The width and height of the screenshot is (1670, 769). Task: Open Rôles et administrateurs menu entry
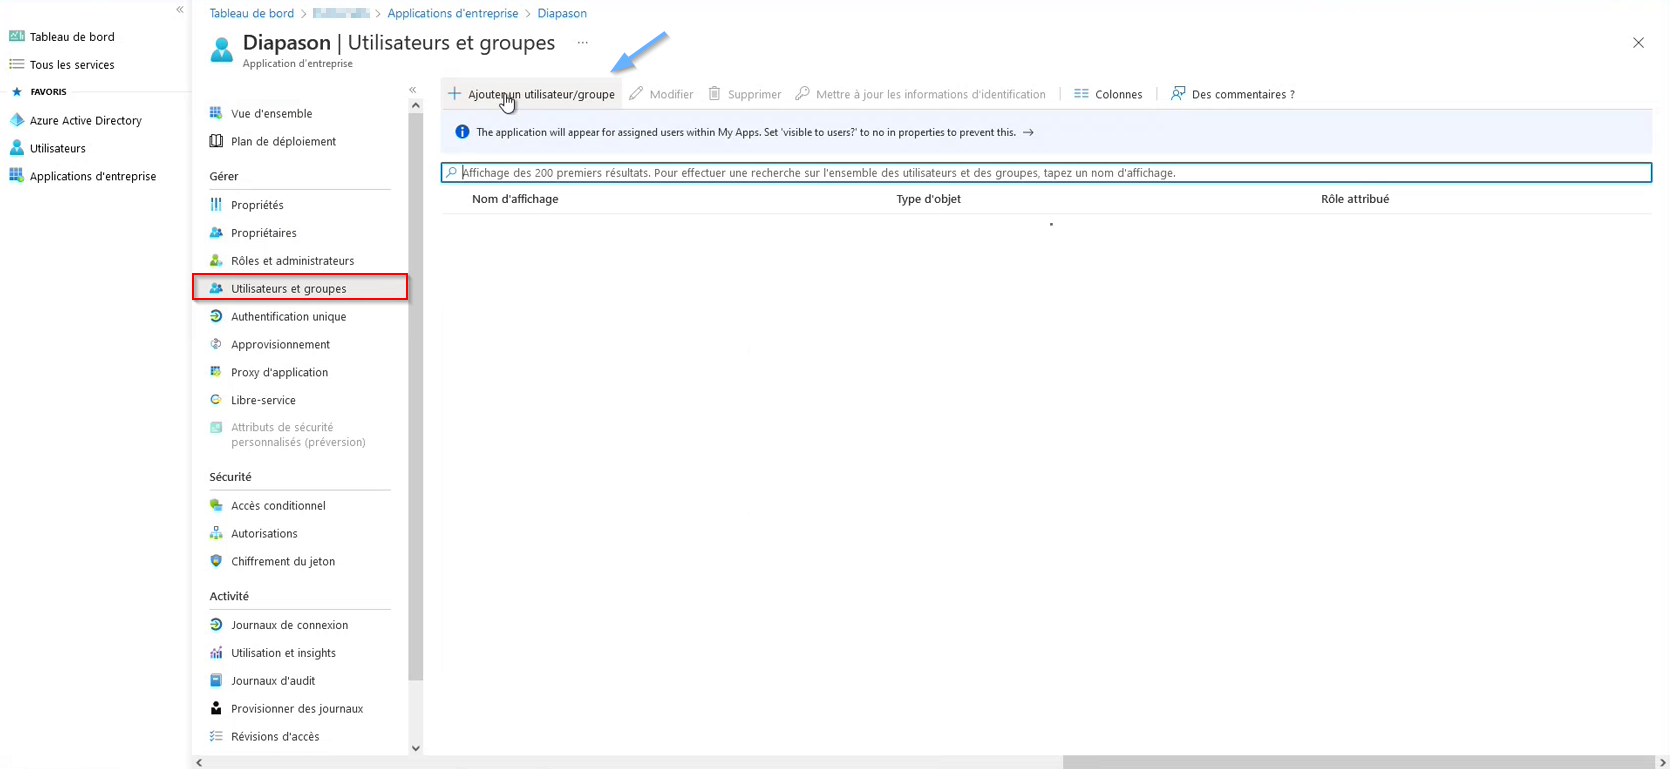pyautogui.click(x=292, y=261)
